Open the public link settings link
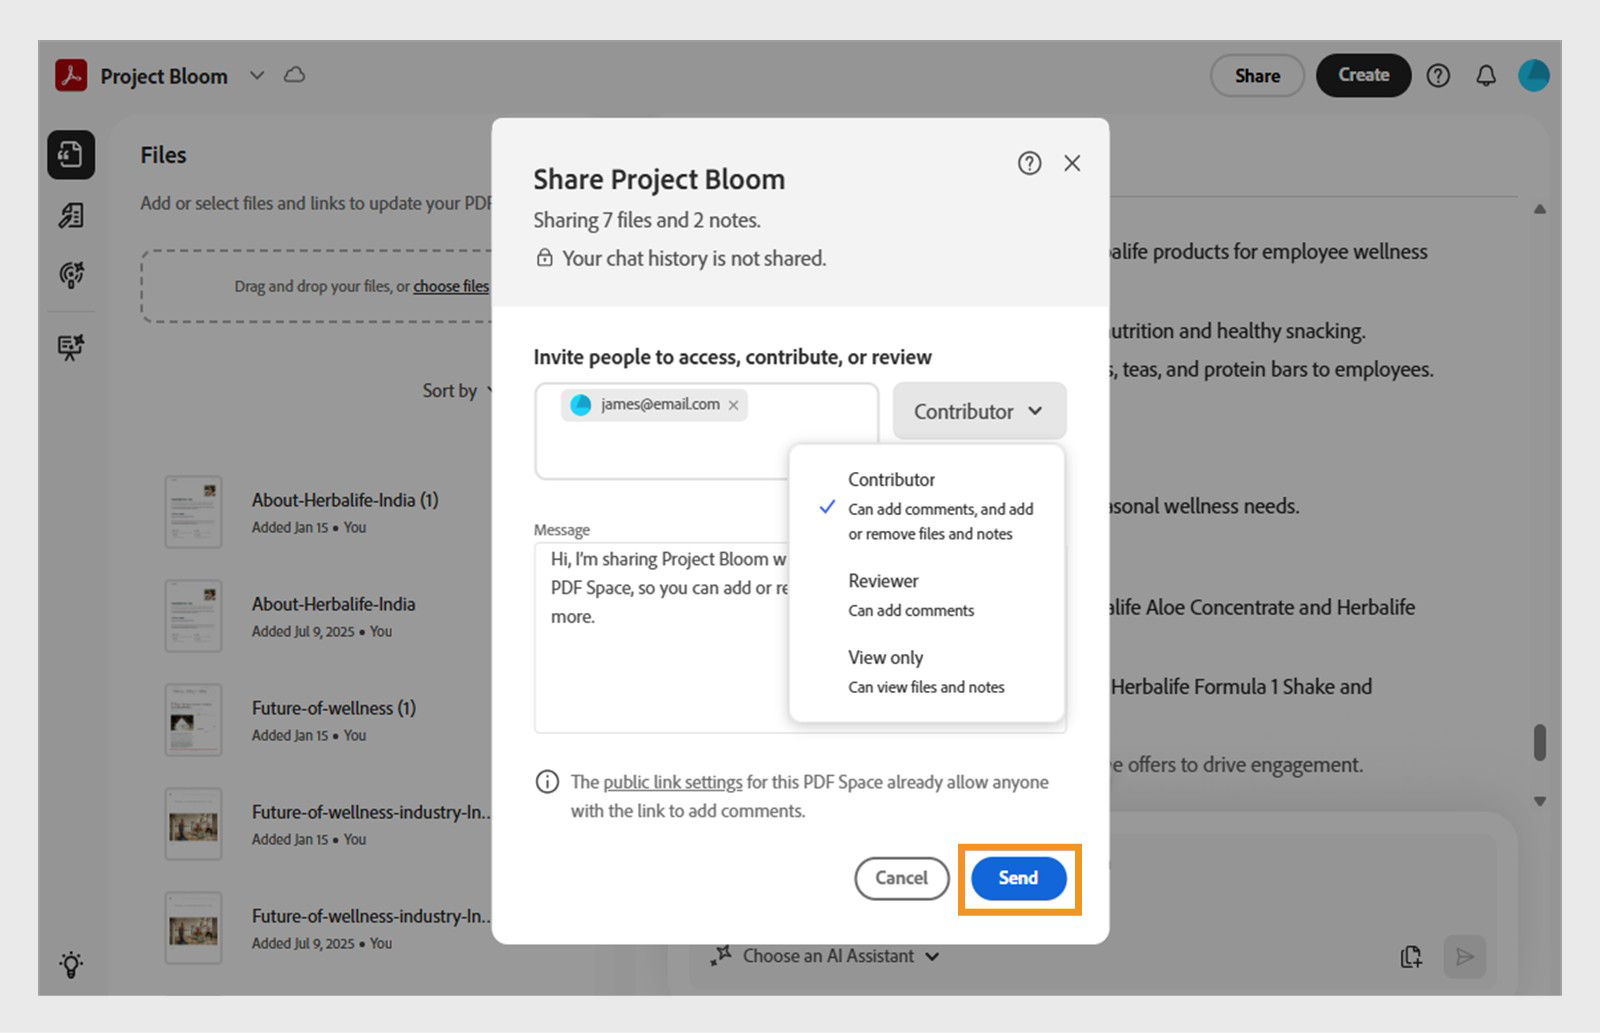Image resolution: width=1600 pixels, height=1033 pixels. click(672, 782)
